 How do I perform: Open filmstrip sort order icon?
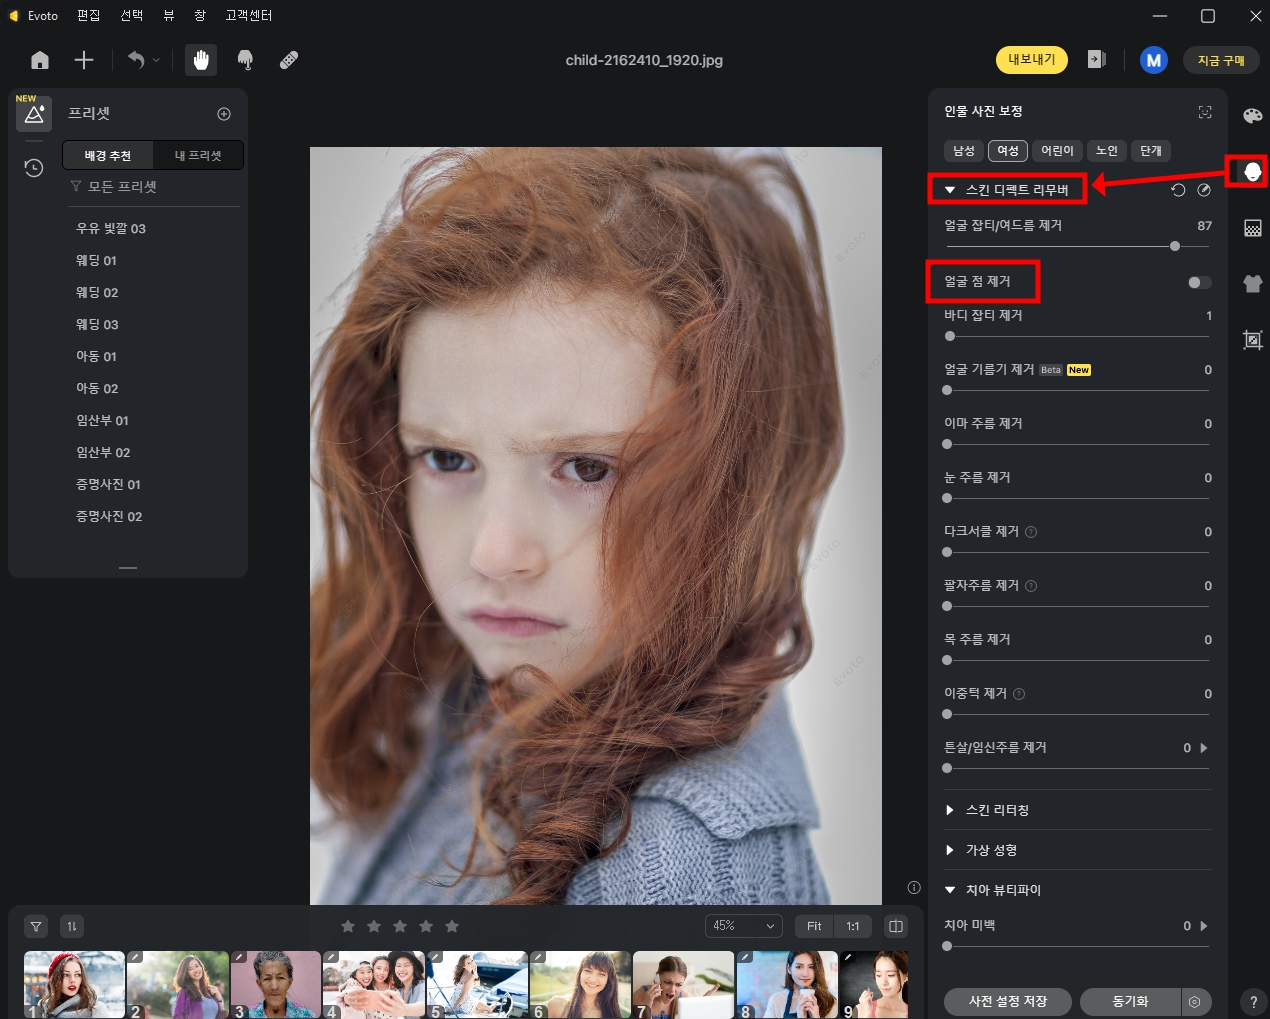pyautogui.click(x=72, y=926)
